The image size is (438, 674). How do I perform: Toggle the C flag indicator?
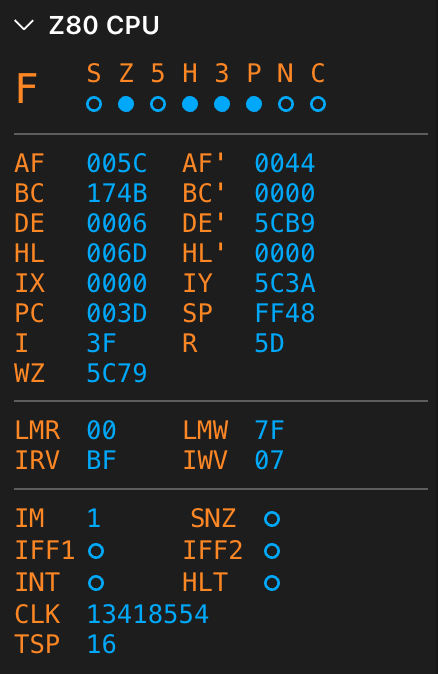(318, 104)
